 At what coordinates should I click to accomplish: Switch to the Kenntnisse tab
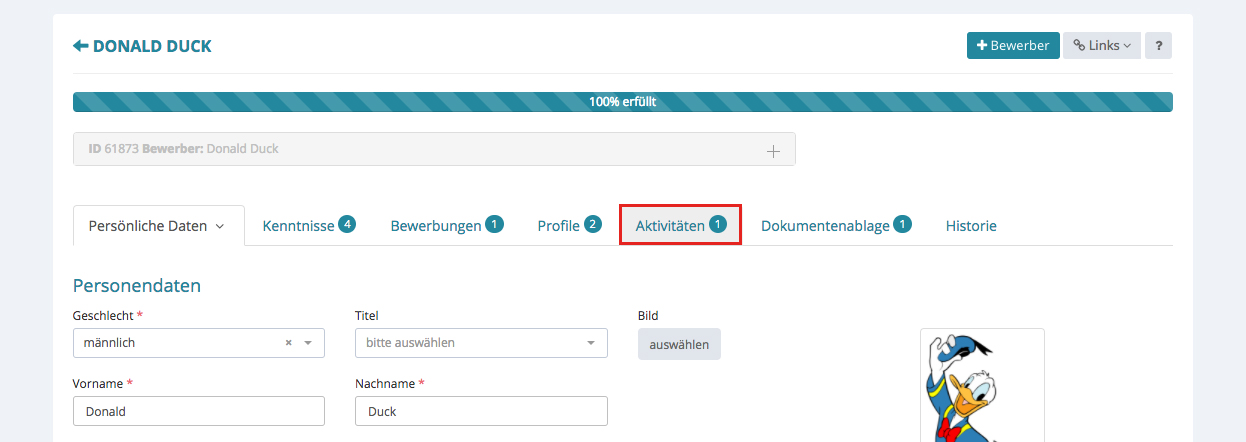coord(308,226)
